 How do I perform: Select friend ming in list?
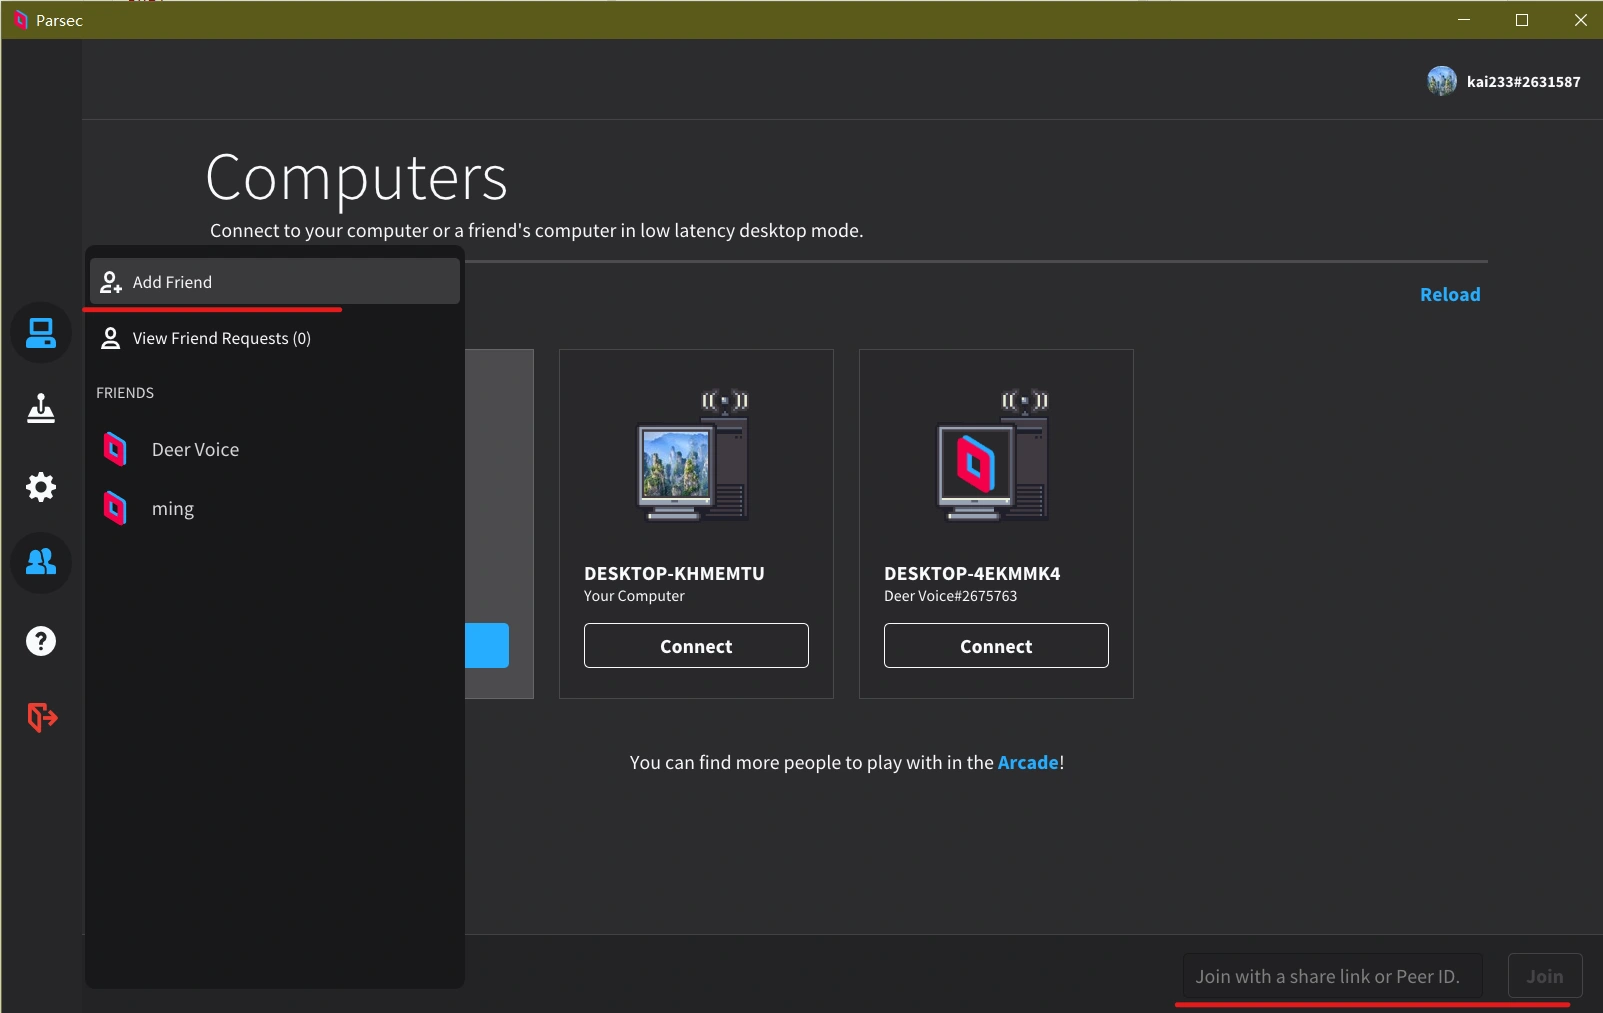point(173,509)
